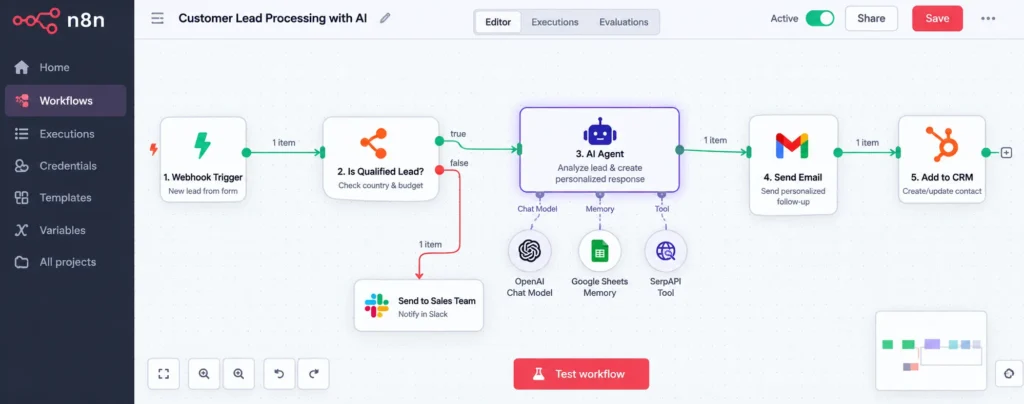The width and height of the screenshot is (1024, 404).
Task: Click the Test workflow button
Action: point(581,374)
